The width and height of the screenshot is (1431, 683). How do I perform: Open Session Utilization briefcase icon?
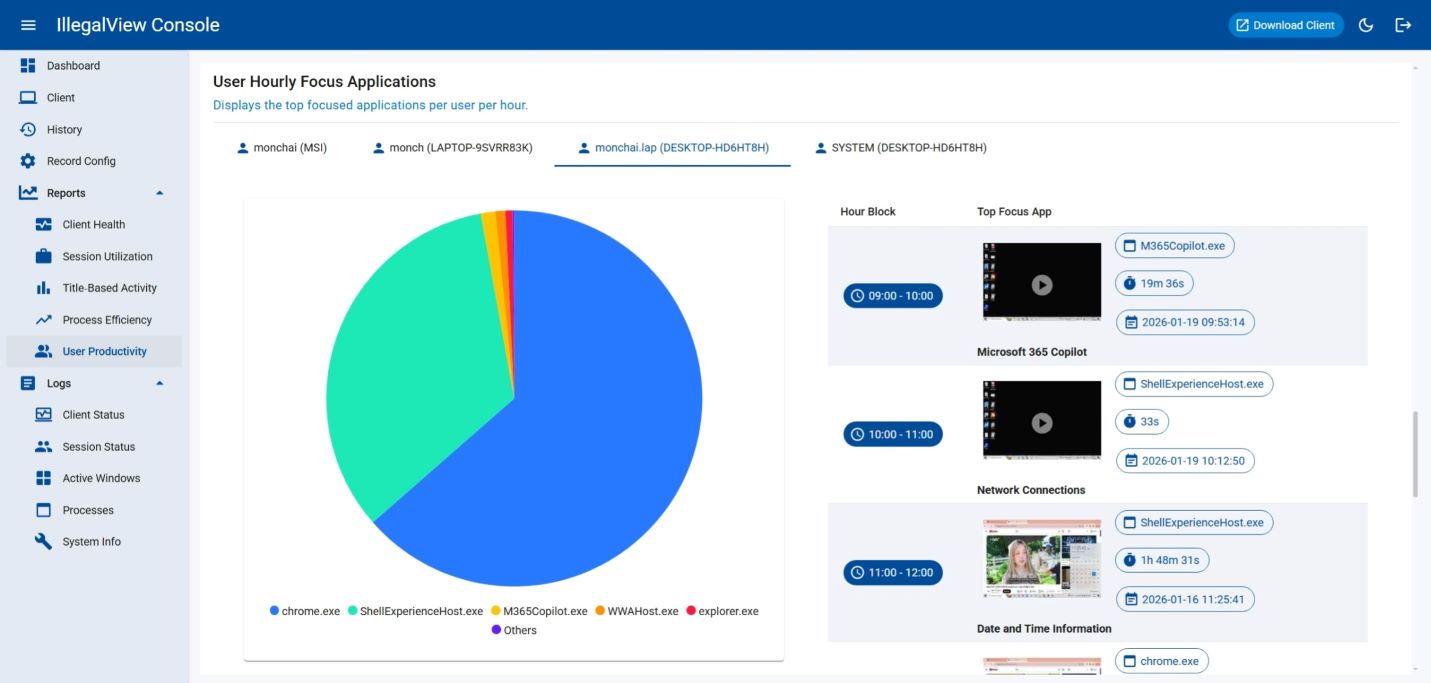pyautogui.click(x=44, y=257)
